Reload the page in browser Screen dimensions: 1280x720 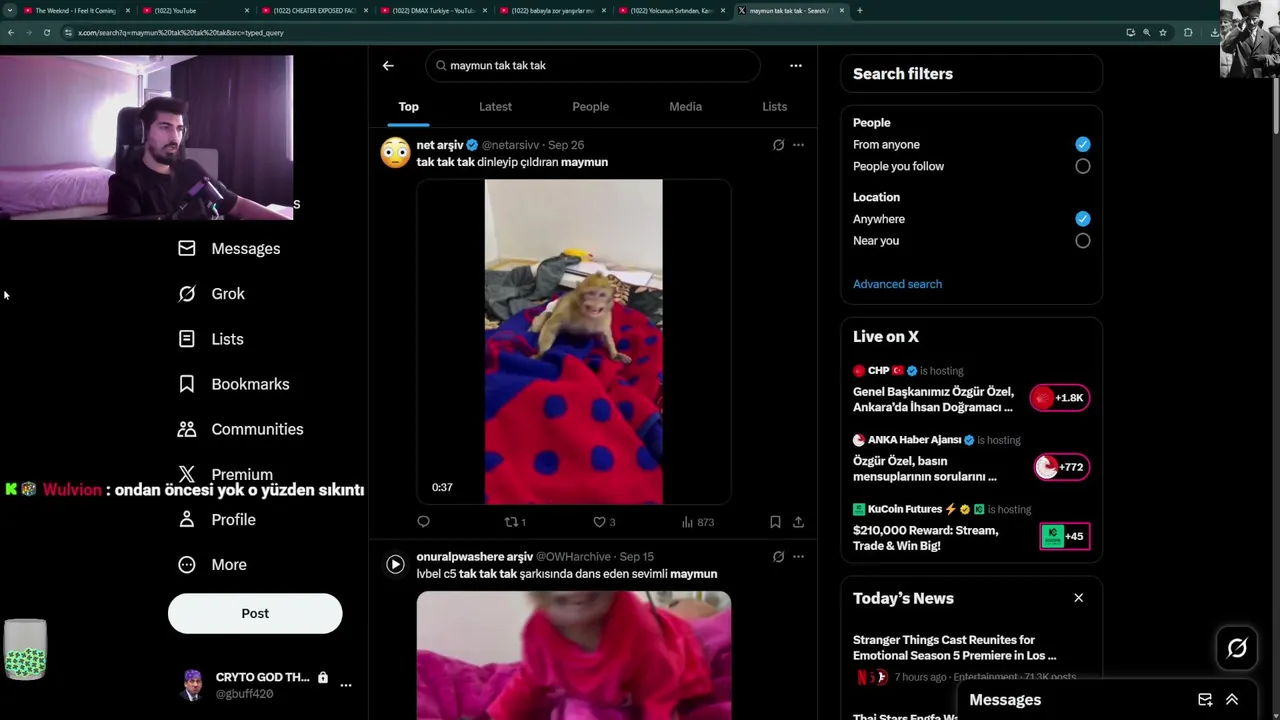[x=46, y=32]
